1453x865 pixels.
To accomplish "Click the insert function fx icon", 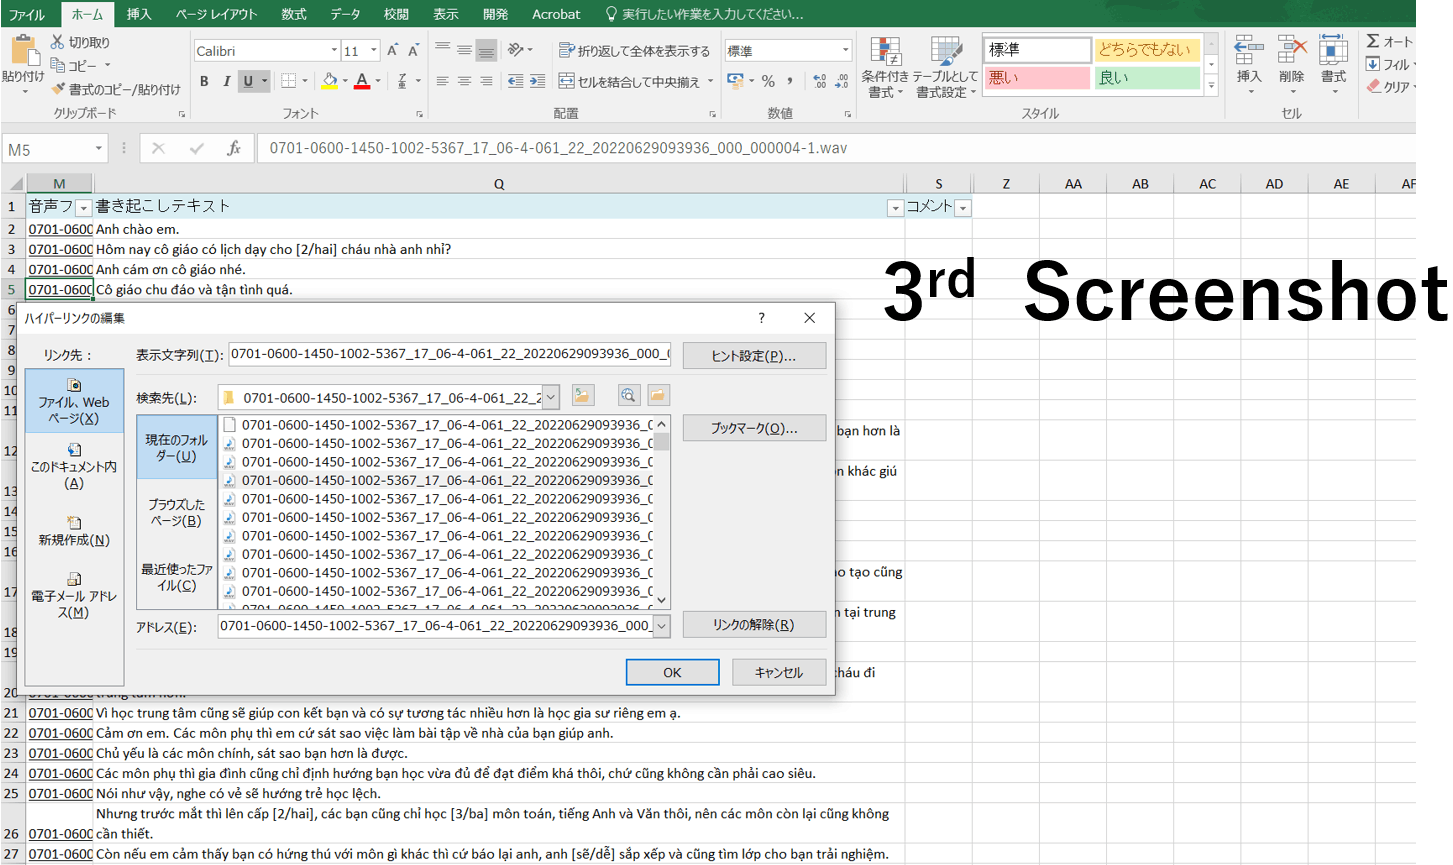I will [x=233, y=148].
